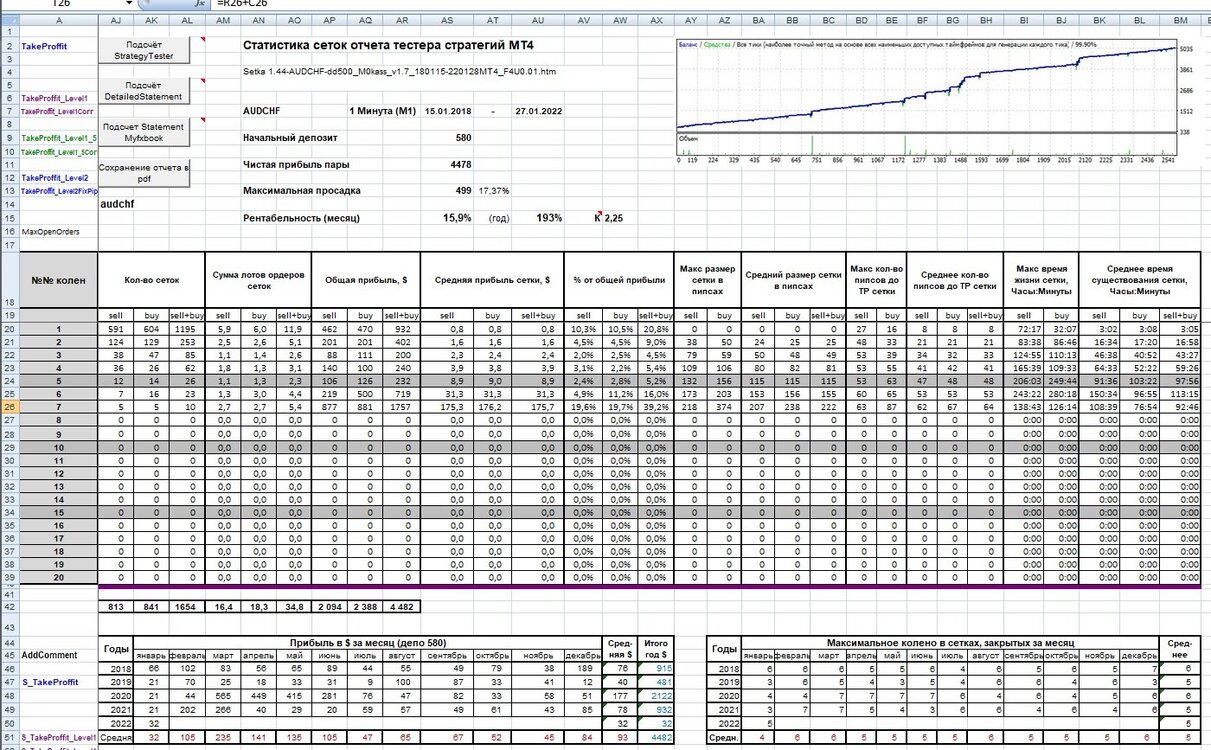Image resolution: width=1211 pixels, height=750 pixels.
Task: Select the monthly profit cell 565
Action: 223,695
